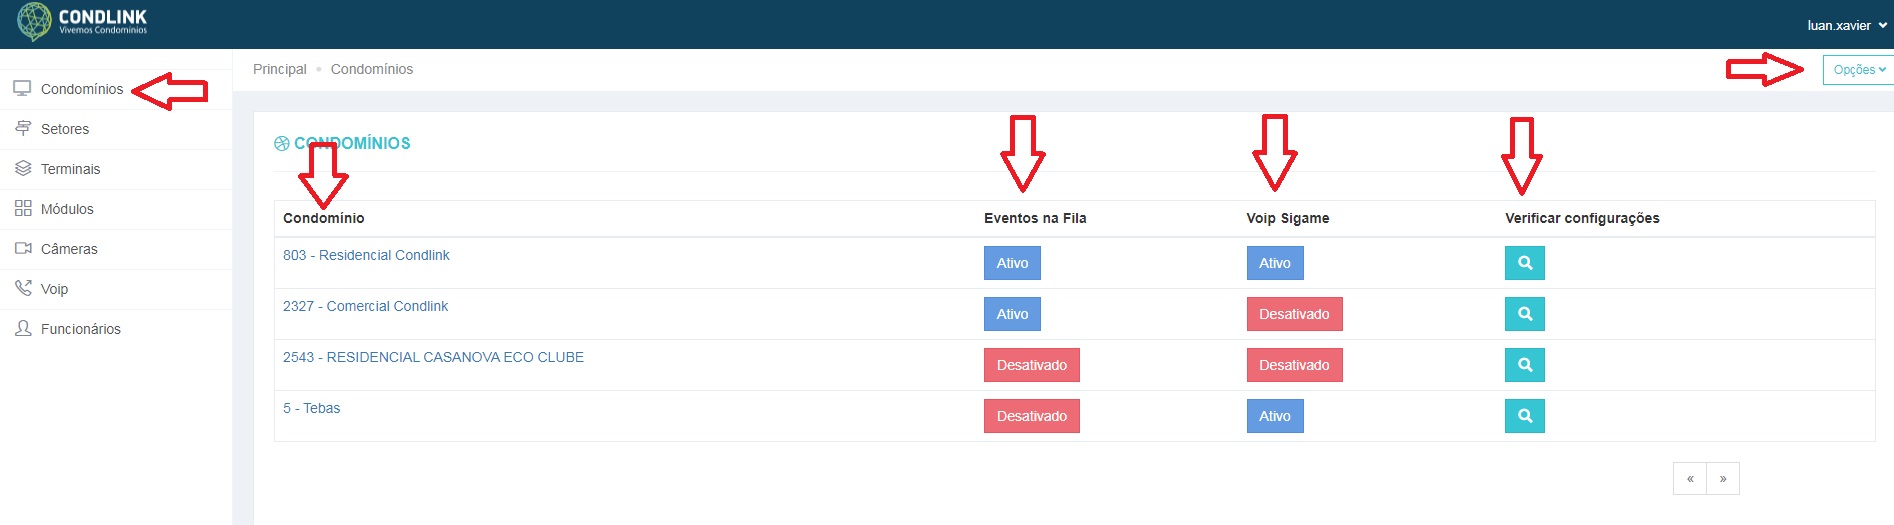Go to previous page with « button

click(x=1690, y=478)
